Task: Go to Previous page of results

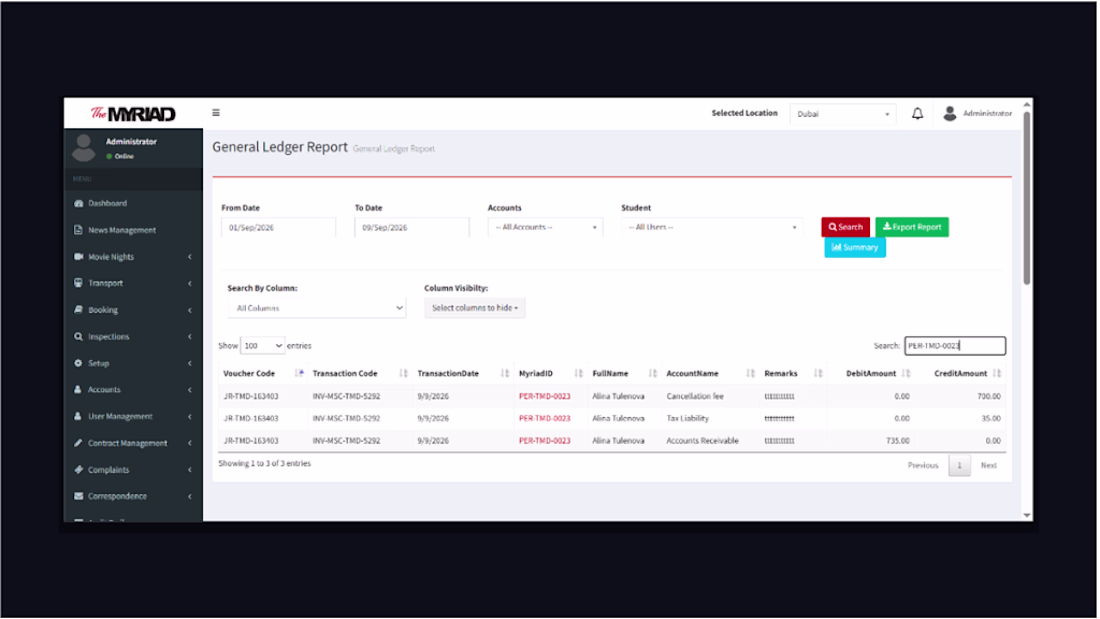Action: 923,465
